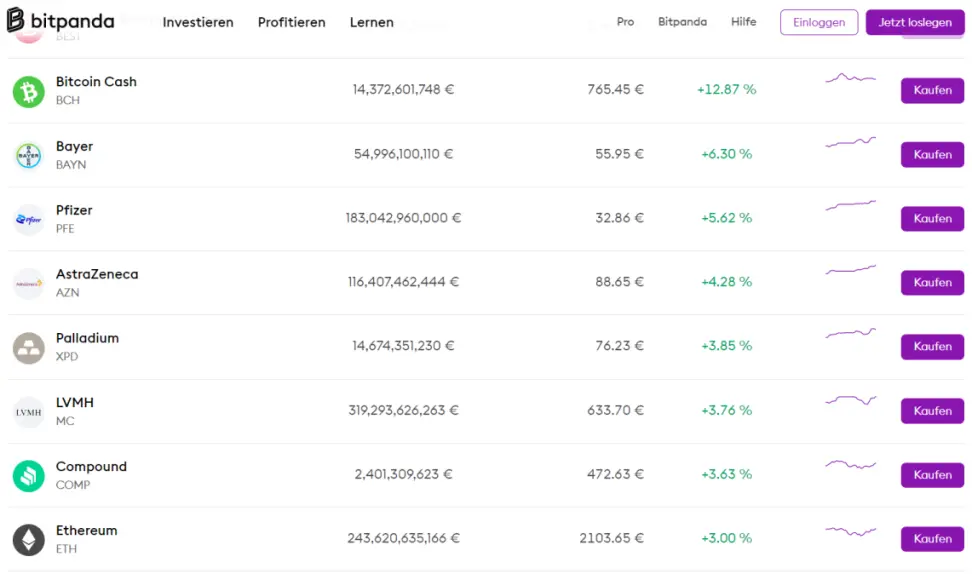Click Kaufen for Ethereum

coord(932,539)
